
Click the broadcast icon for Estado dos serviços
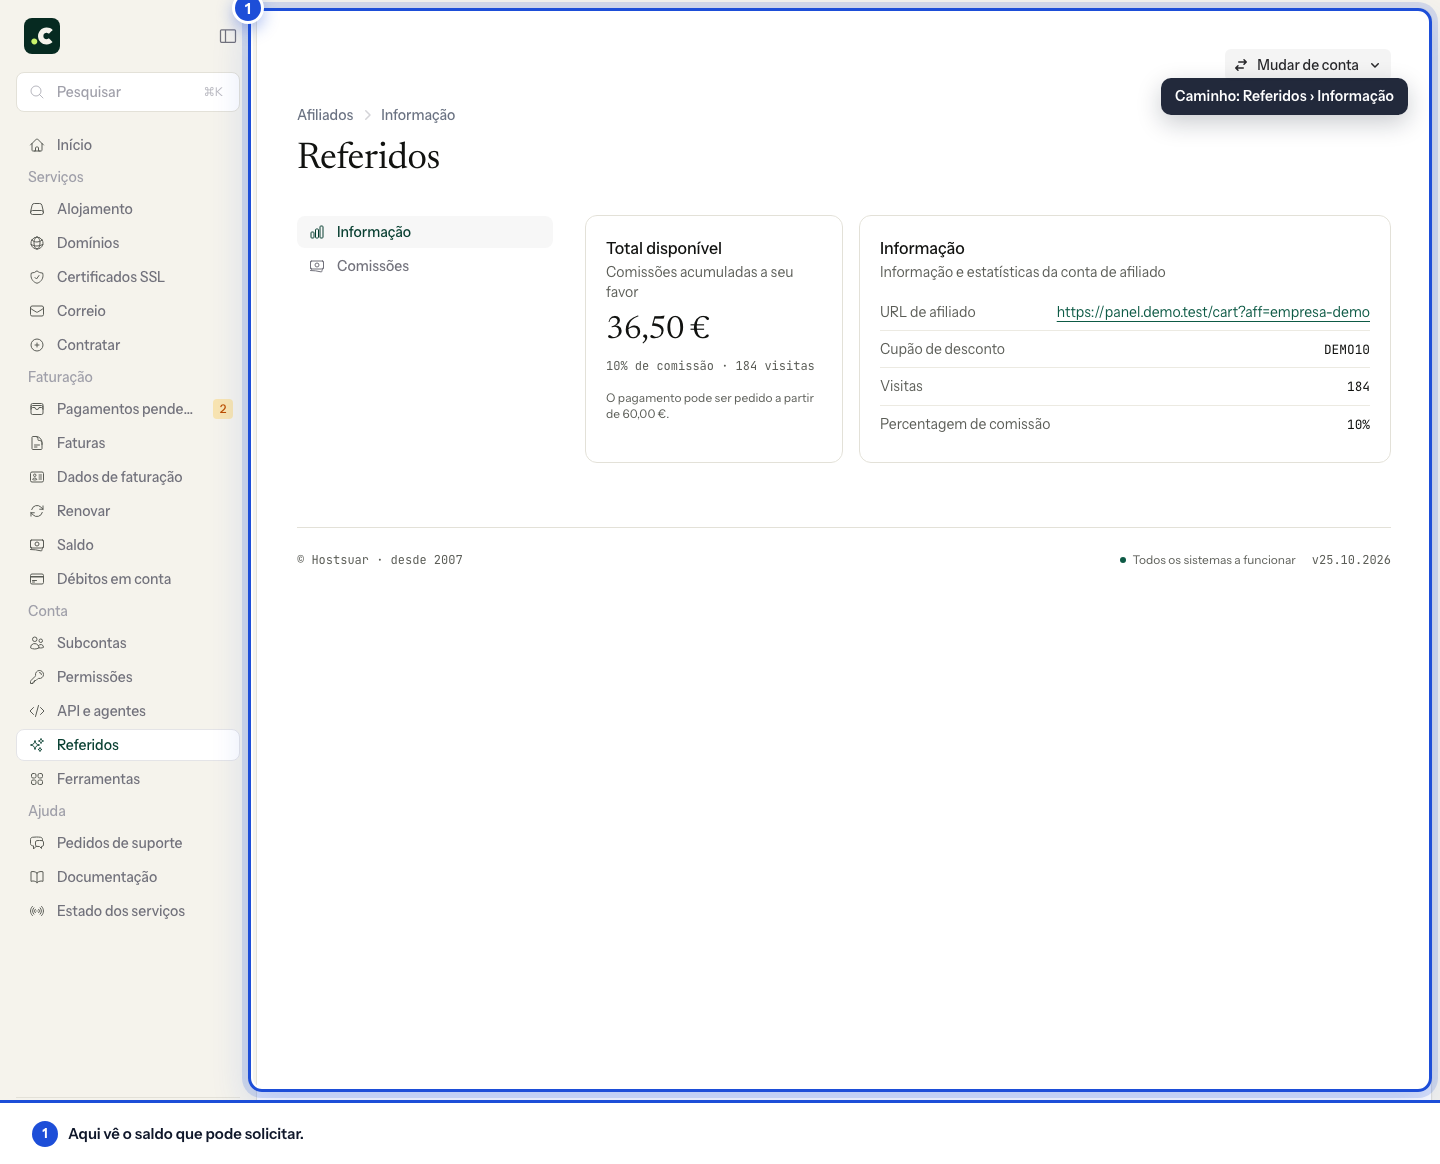(x=37, y=911)
